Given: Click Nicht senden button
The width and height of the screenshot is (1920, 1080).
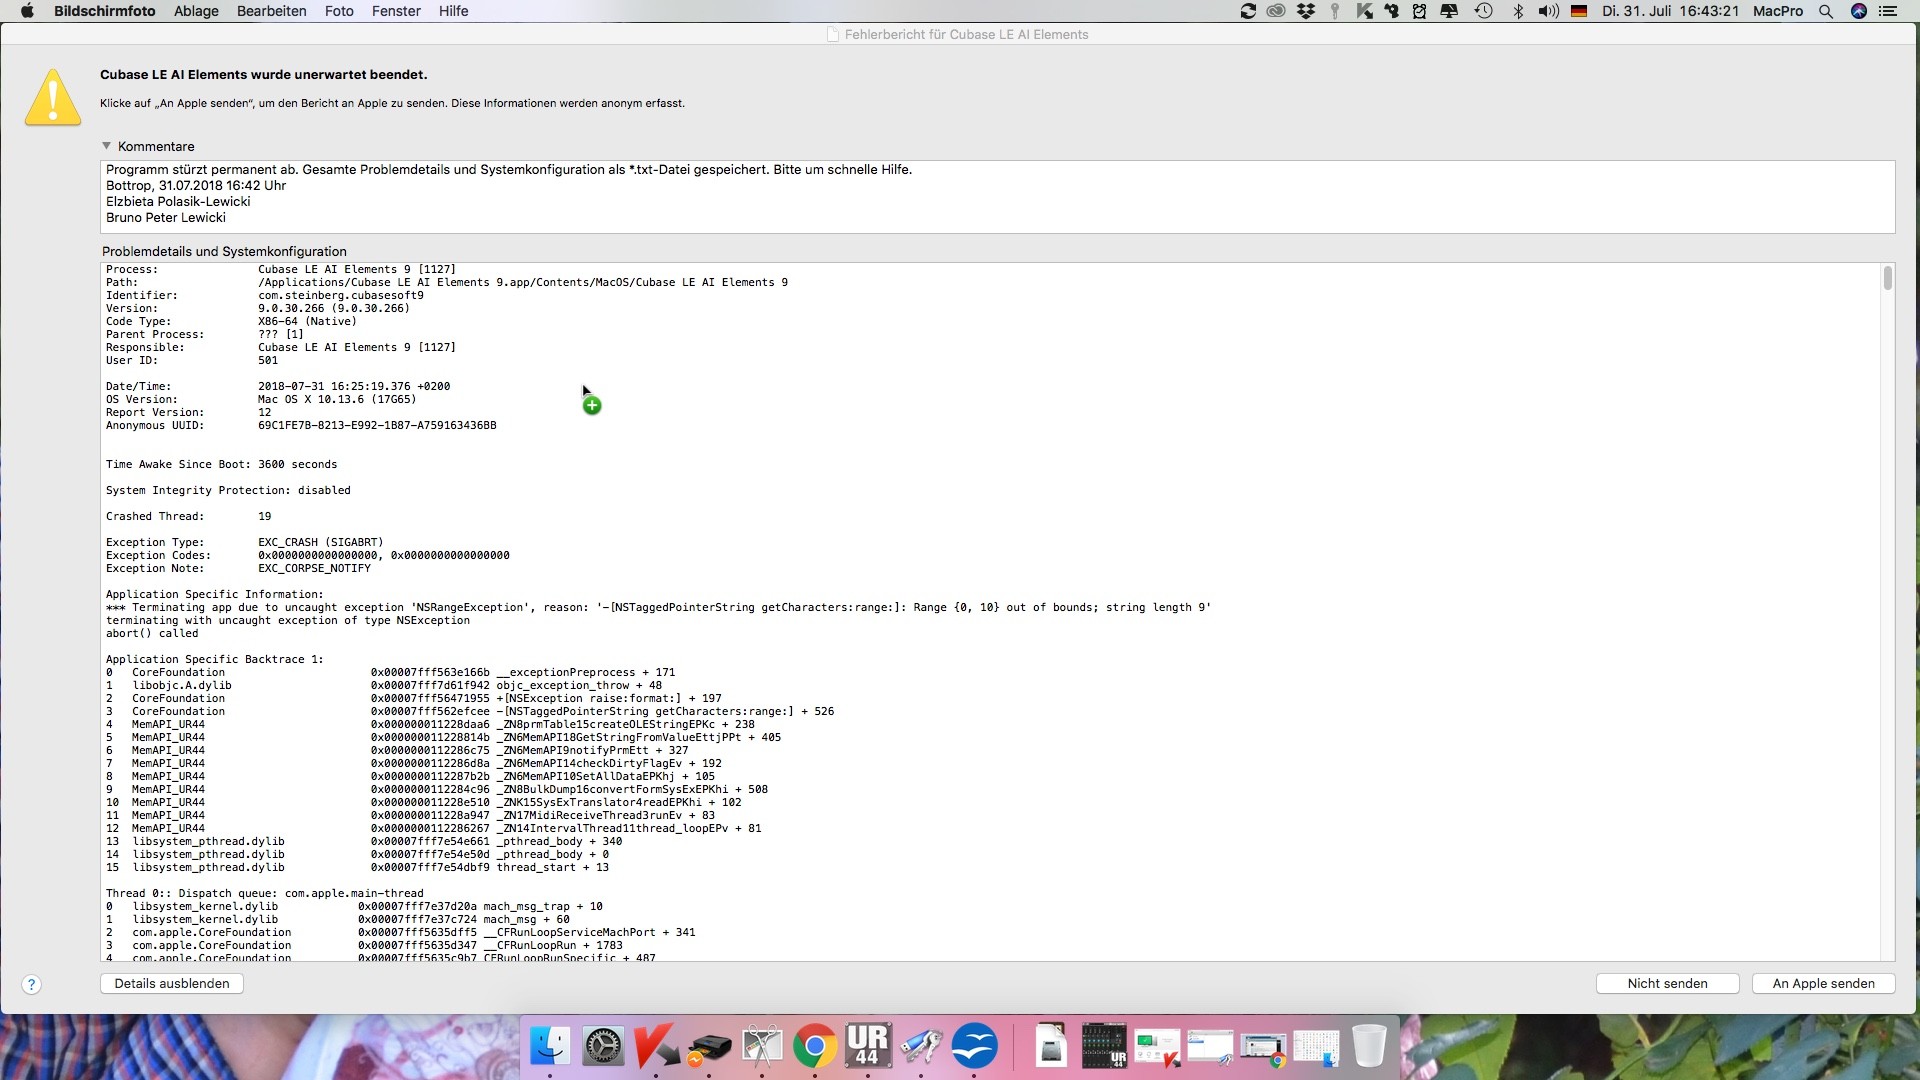Looking at the screenshot, I should [x=1667, y=984].
